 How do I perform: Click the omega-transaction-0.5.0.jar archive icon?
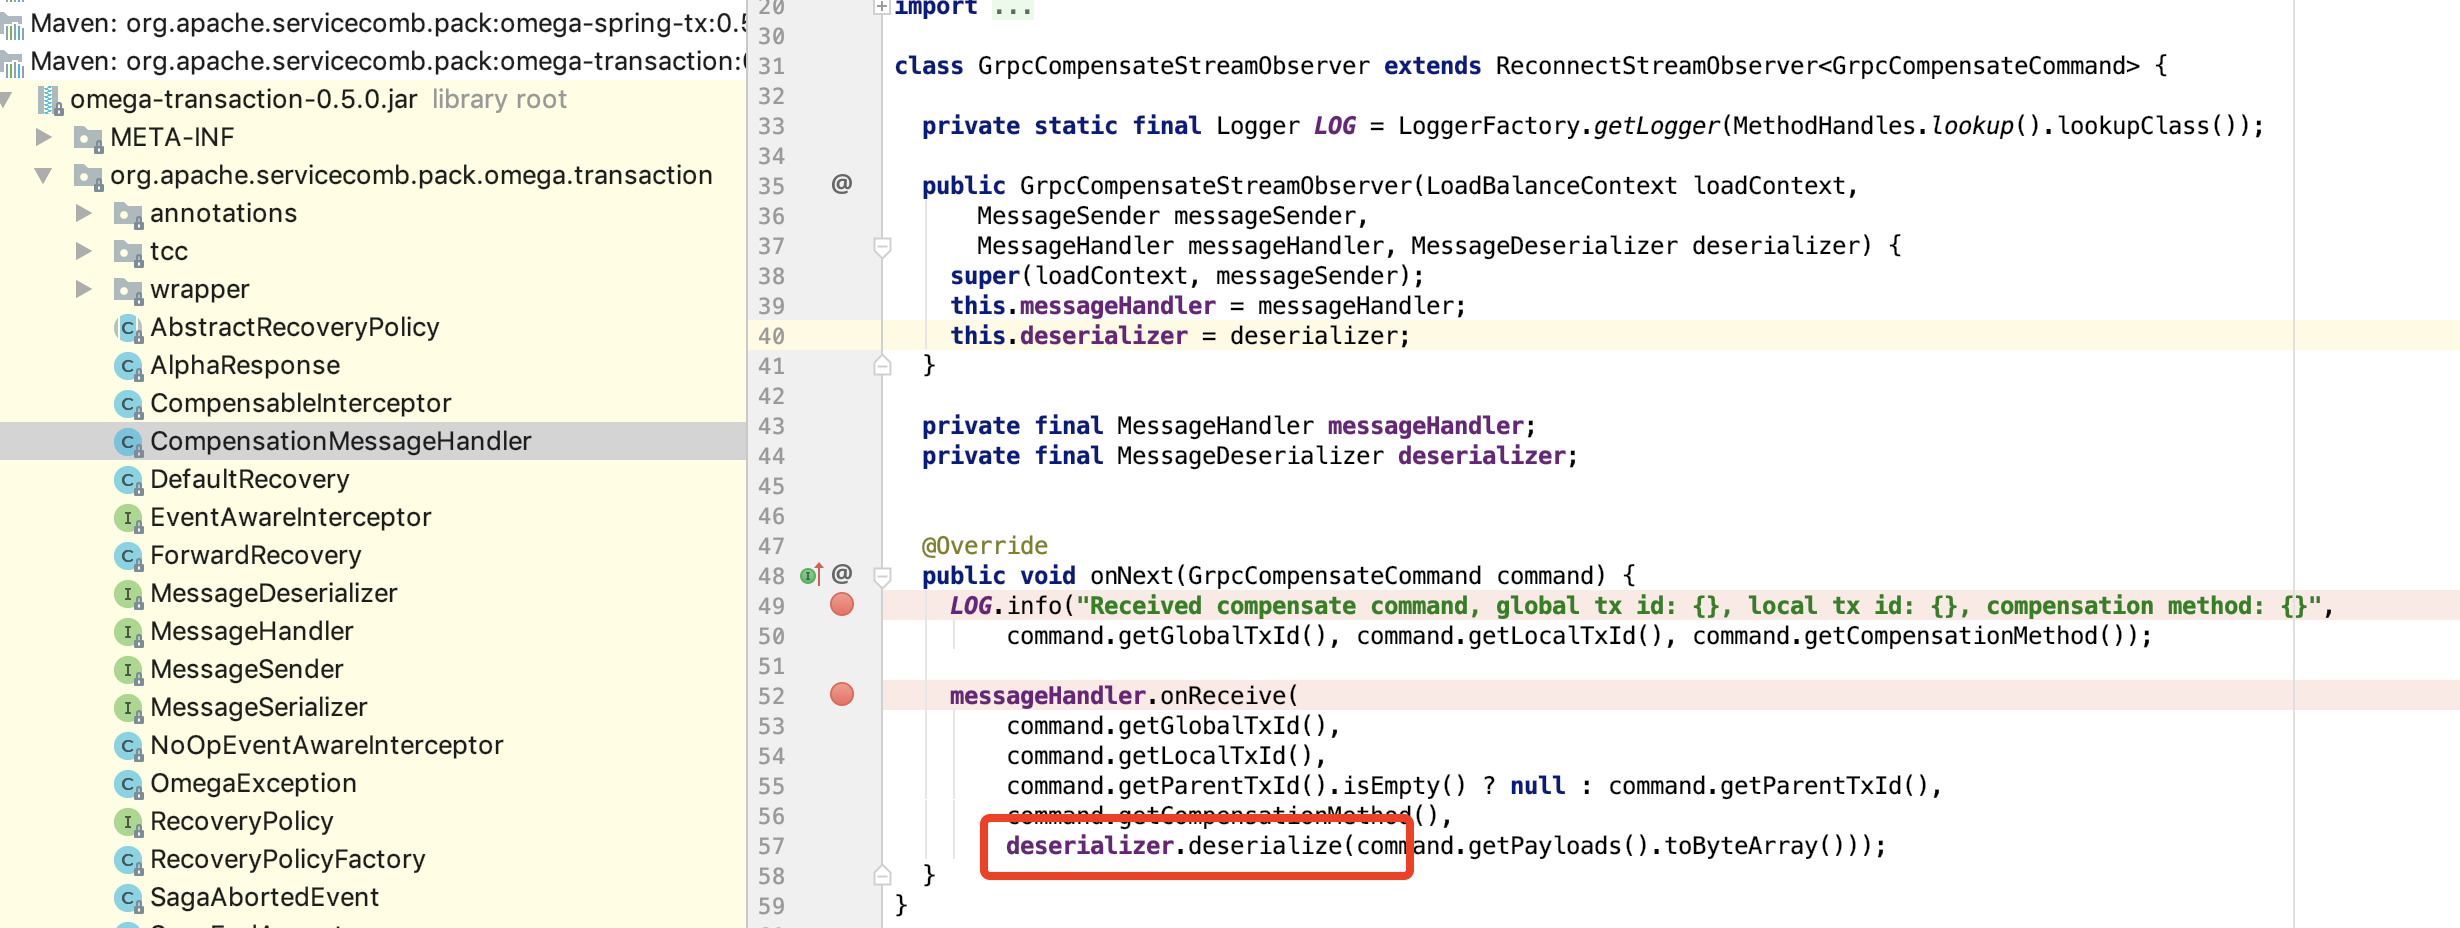(x=50, y=100)
